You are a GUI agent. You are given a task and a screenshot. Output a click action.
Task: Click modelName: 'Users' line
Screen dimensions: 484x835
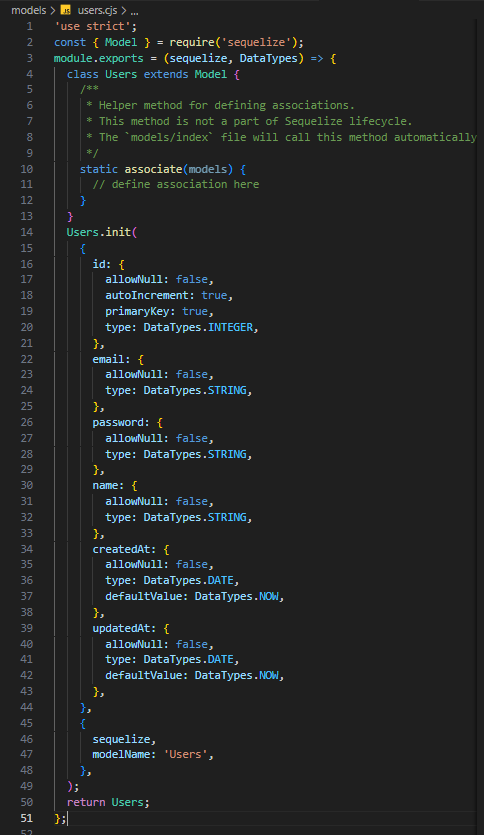(153, 755)
